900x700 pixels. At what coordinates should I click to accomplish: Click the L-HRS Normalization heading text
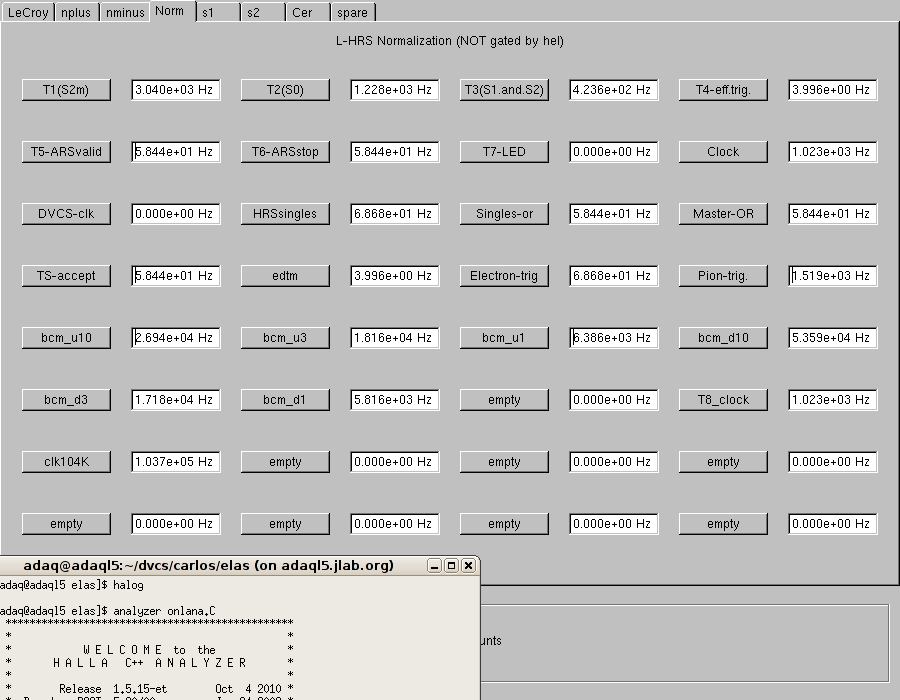[x=449, y=41]
